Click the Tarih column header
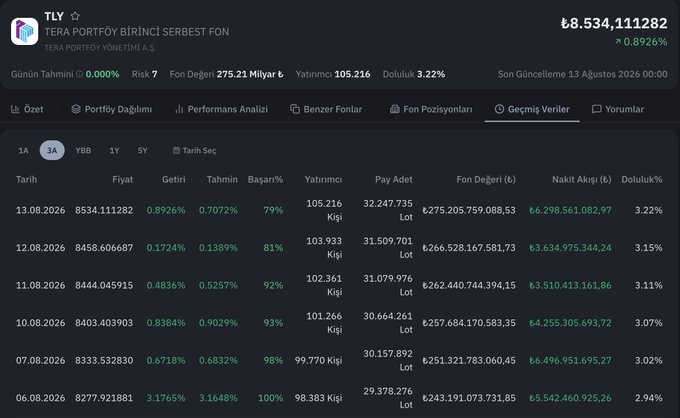This screenshot has width=680, height=418. (x=26, y=180)
